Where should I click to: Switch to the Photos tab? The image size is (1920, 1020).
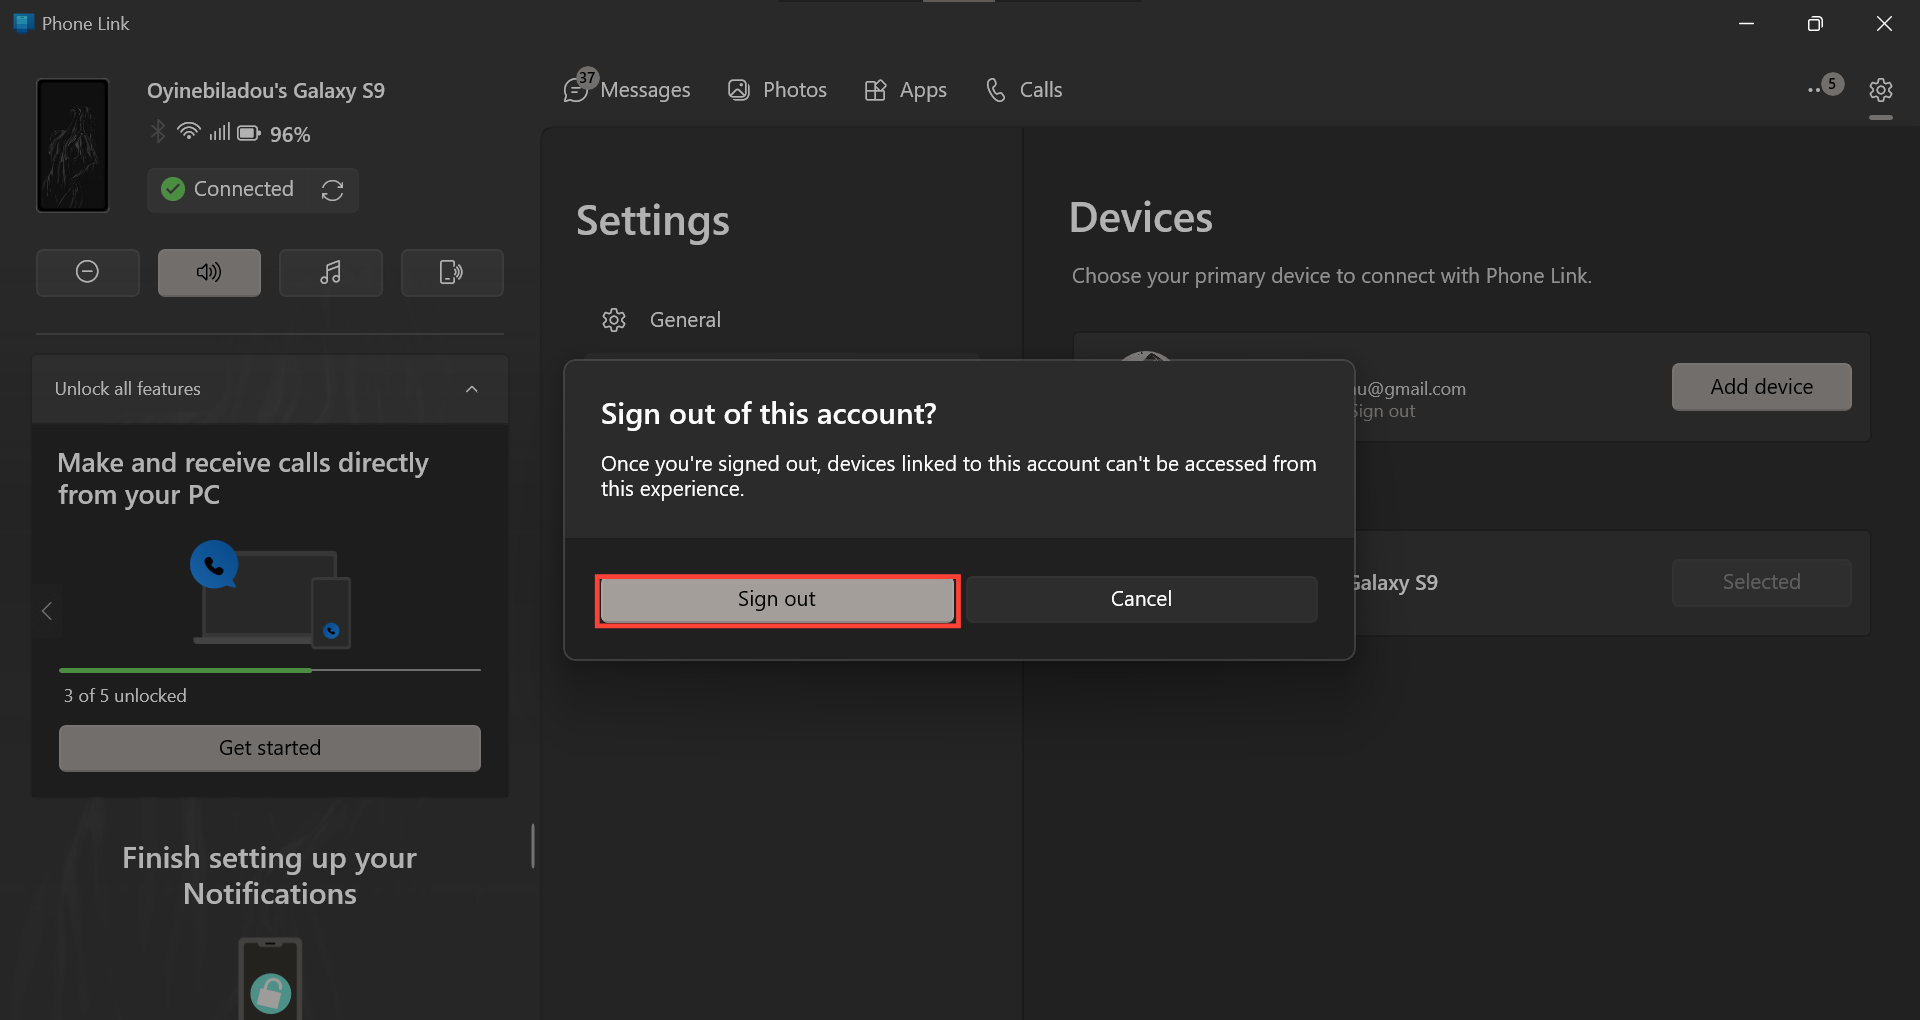(x=778, y=89)
